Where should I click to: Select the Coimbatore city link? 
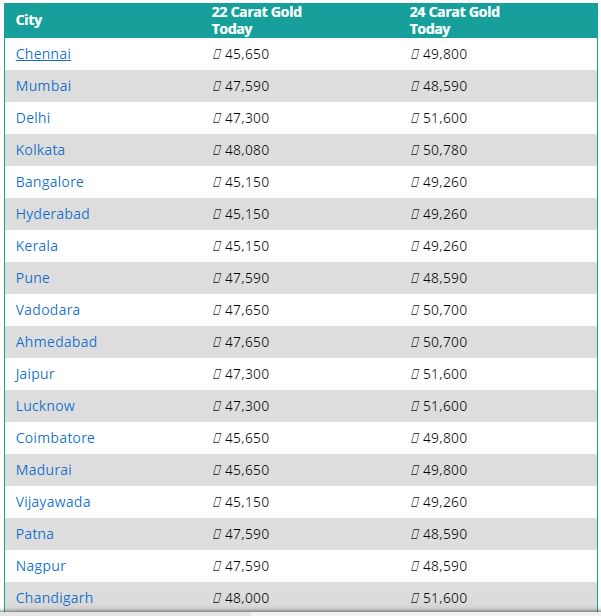pyautogui.click(x=55, y=438)
